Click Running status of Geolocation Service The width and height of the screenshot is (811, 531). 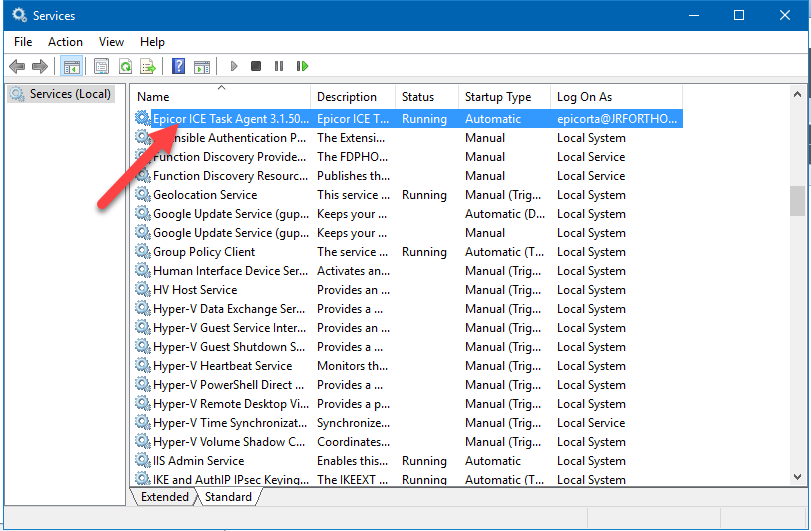coord(424,195)
